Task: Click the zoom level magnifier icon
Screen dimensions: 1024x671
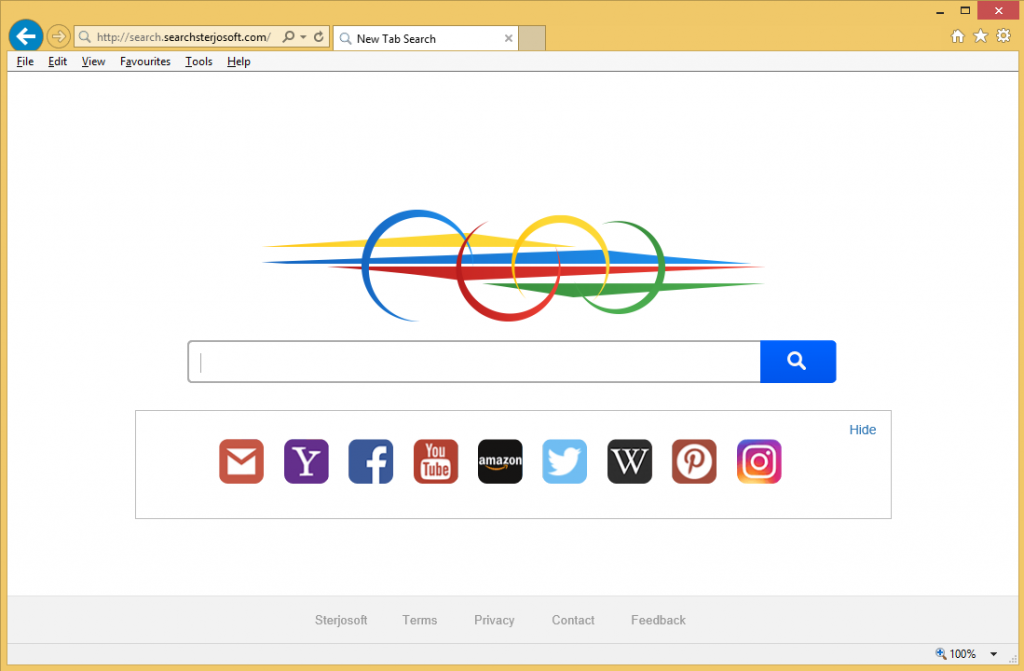Action: (x=940, y=653)
